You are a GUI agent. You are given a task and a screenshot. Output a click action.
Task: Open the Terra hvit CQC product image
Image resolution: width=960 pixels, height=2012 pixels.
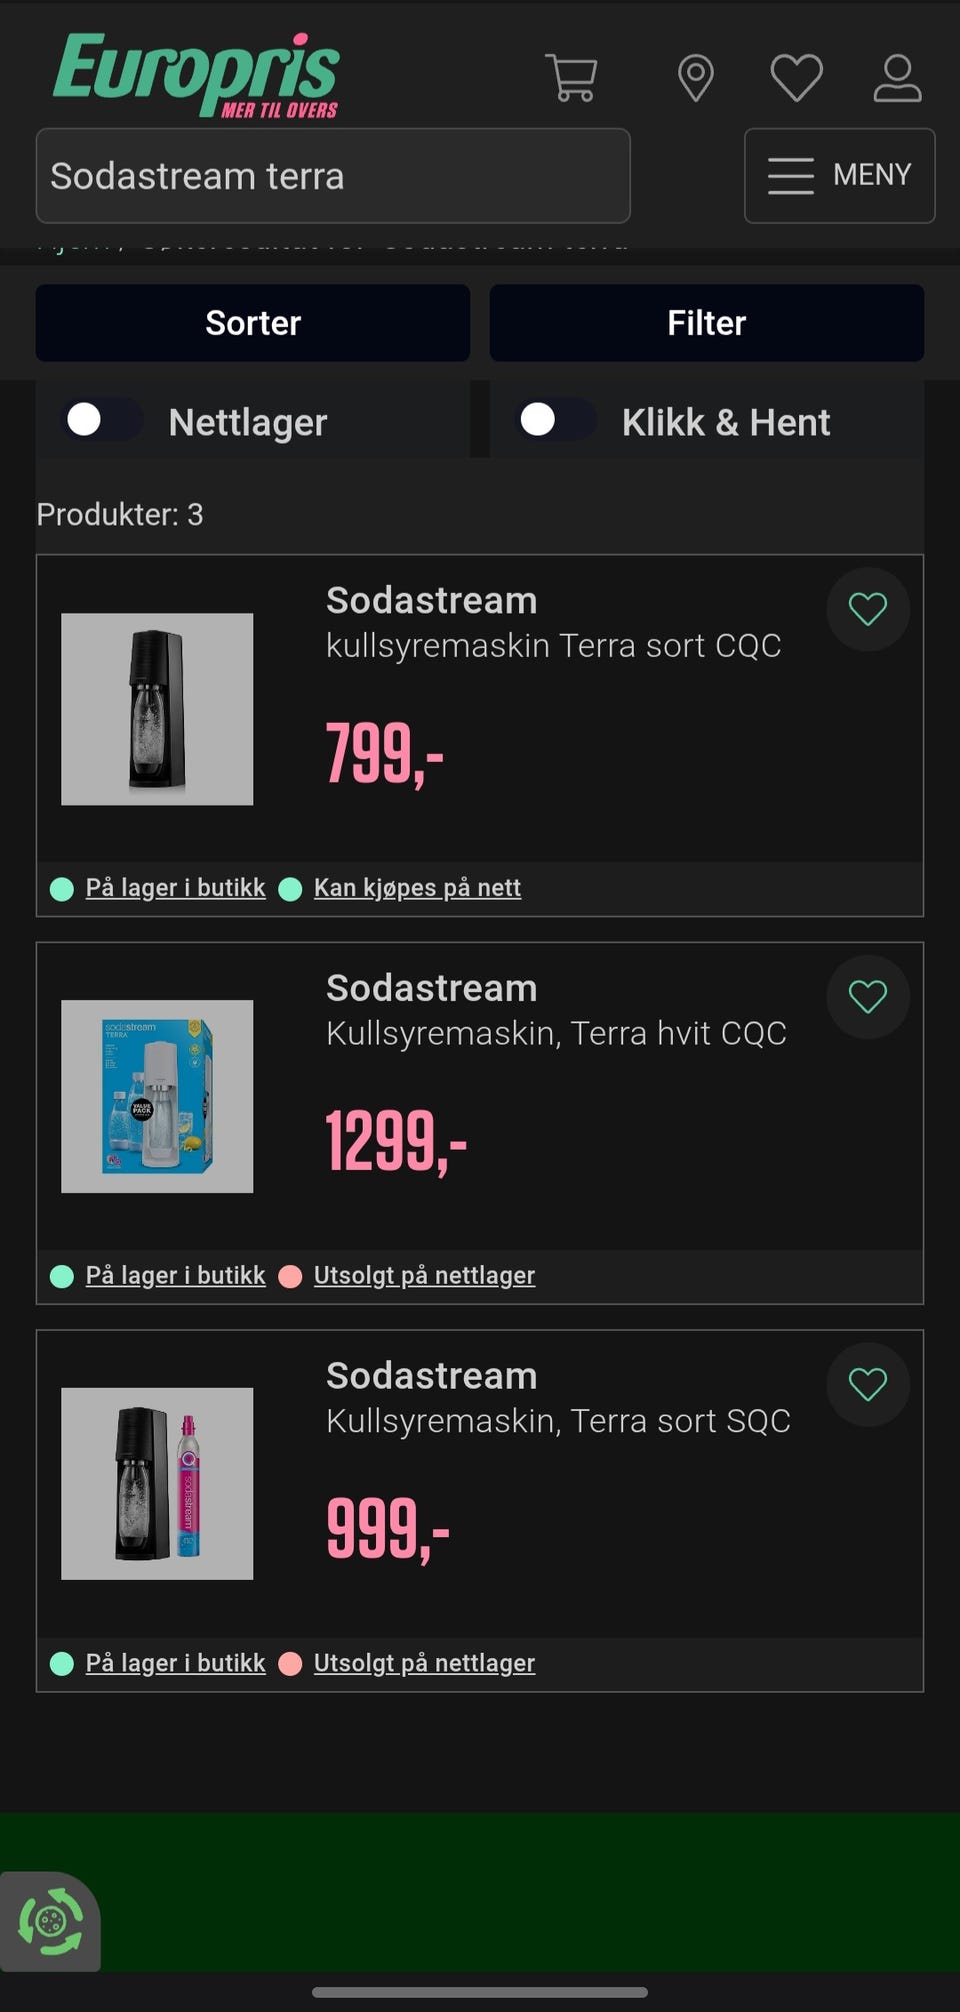tap(157, 1096)
